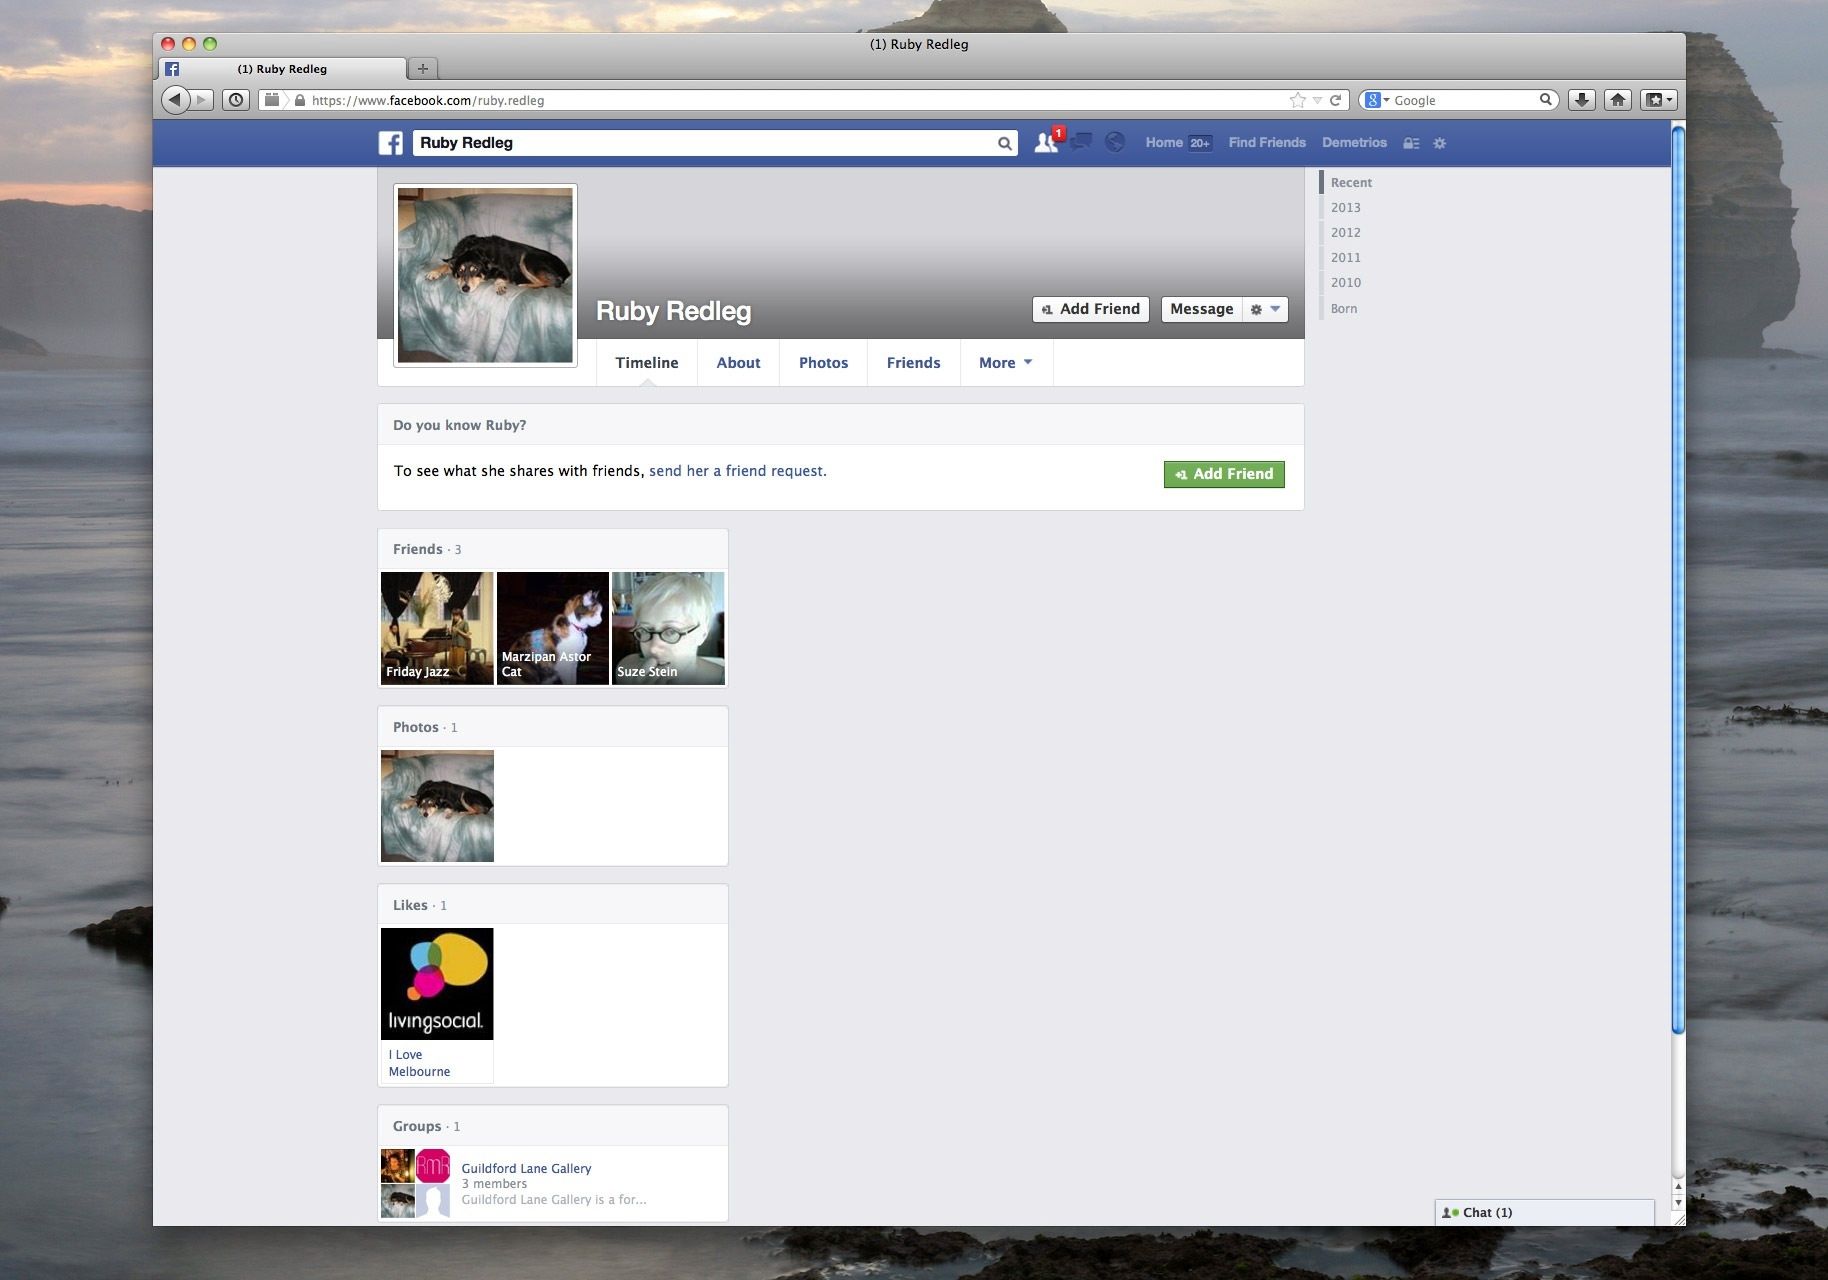Go forward with the browser forward arrow

(x=202, y=100)
